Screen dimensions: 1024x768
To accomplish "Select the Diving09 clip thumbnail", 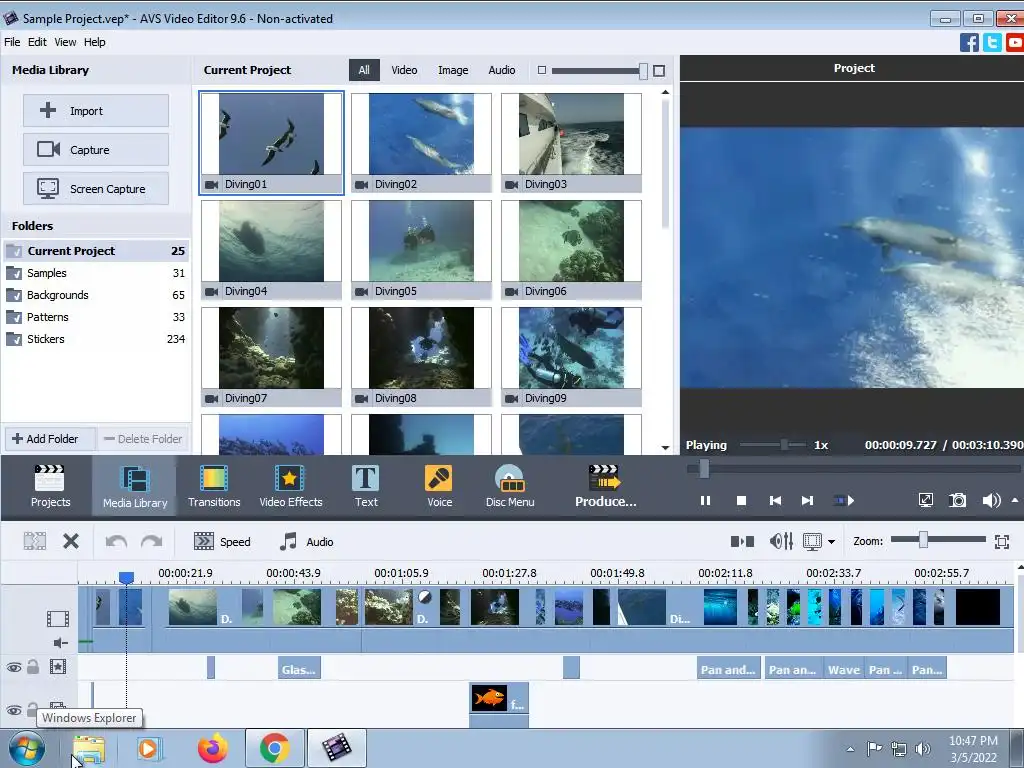I will [571, 357].
